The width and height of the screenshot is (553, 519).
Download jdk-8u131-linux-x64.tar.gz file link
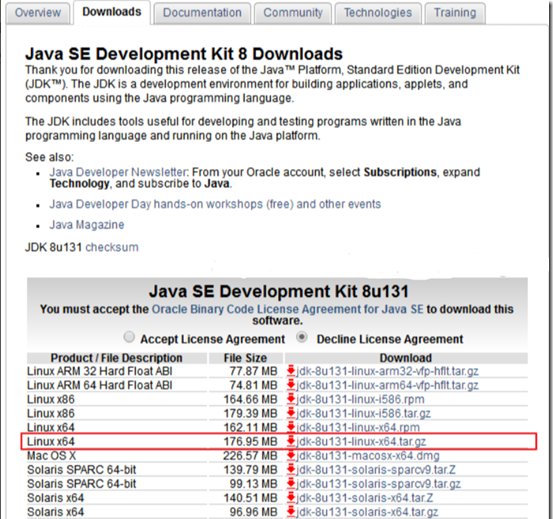pyautogui.click(x=361, y=441)
